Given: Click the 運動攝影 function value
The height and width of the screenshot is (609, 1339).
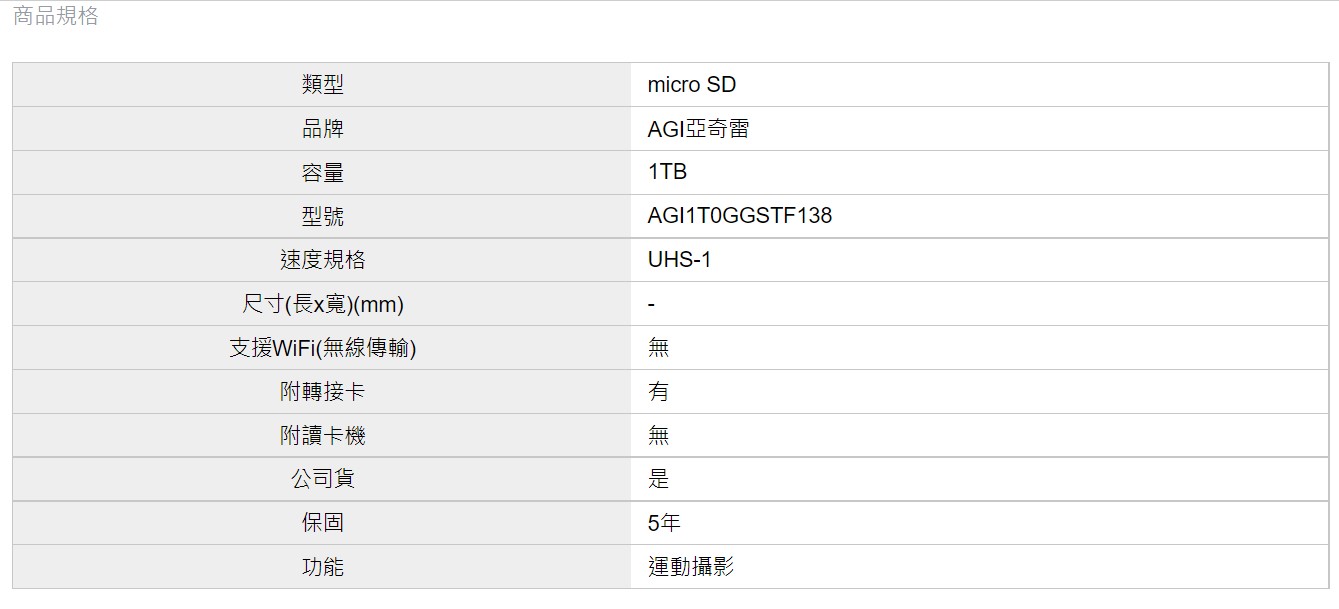Looking at the screenshot, I should (690, 567).
